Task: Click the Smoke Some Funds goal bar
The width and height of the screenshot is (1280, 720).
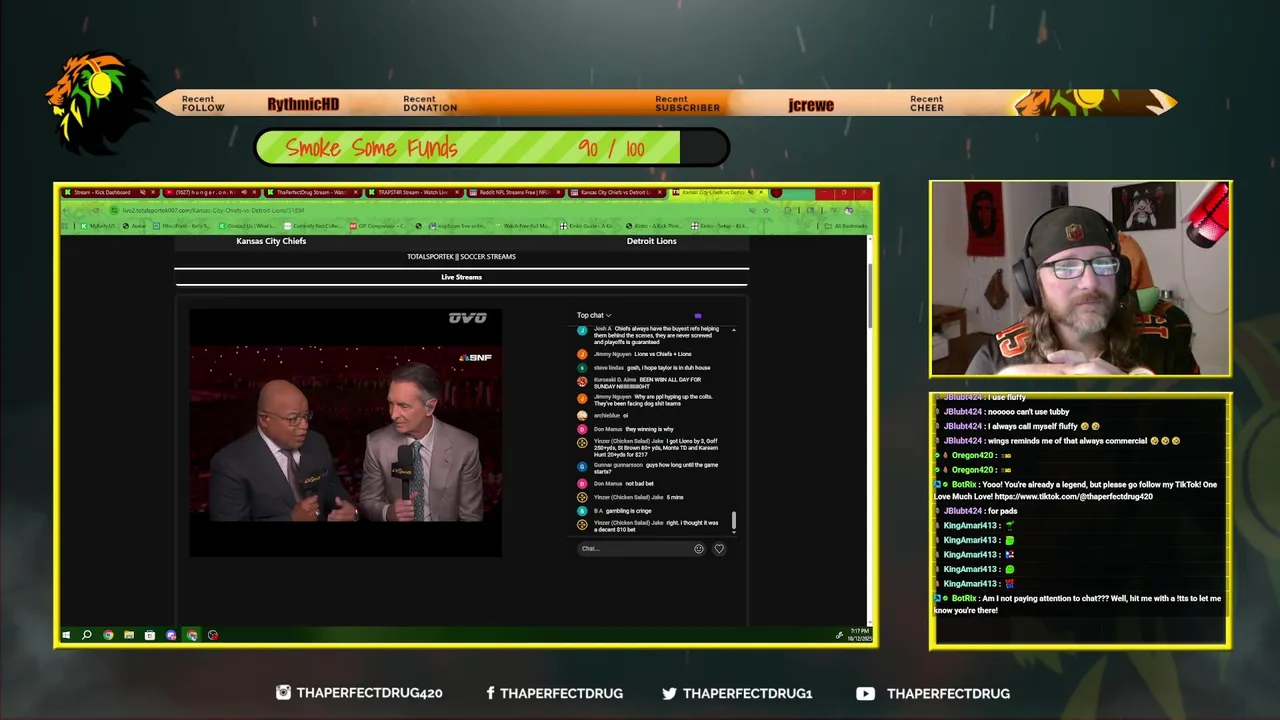Action: (491, 148)
